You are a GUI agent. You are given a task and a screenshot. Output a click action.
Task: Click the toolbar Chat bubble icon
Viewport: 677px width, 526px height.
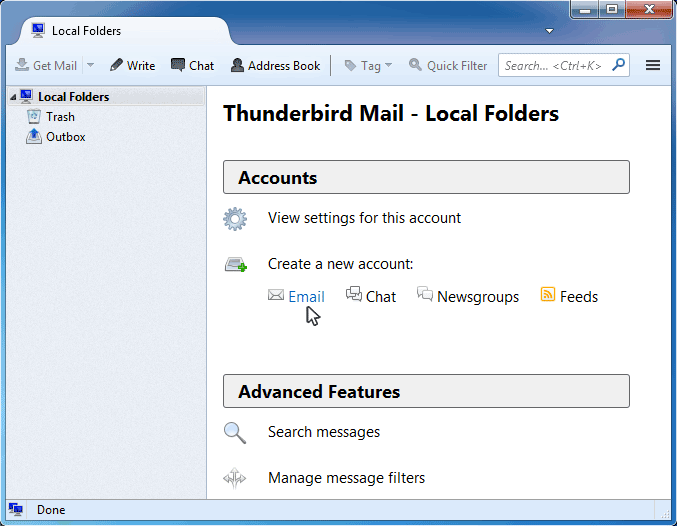point(177,65)
